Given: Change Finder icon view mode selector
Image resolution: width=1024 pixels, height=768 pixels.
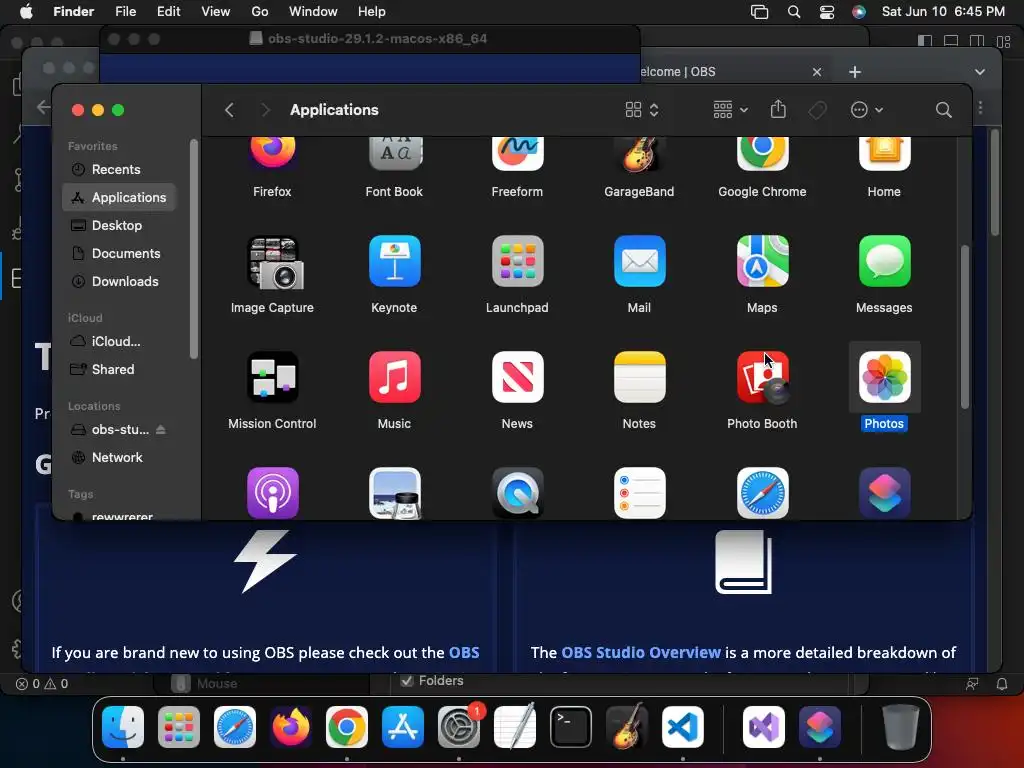Looking at the screenshot, I should pos(642,110).
